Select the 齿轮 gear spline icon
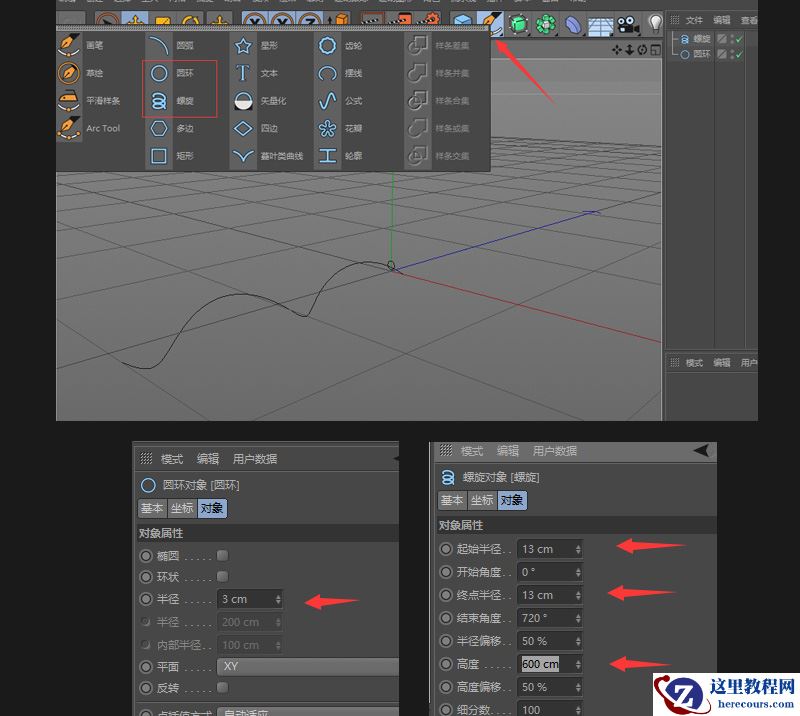This screenshot has width=800, height=716. tap(330, 44)
